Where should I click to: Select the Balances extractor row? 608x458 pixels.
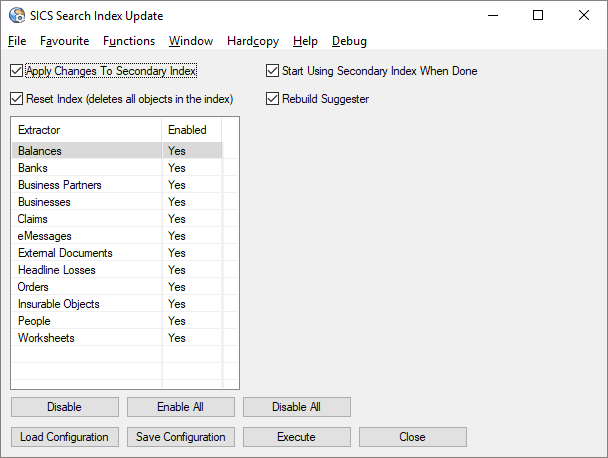117,151
